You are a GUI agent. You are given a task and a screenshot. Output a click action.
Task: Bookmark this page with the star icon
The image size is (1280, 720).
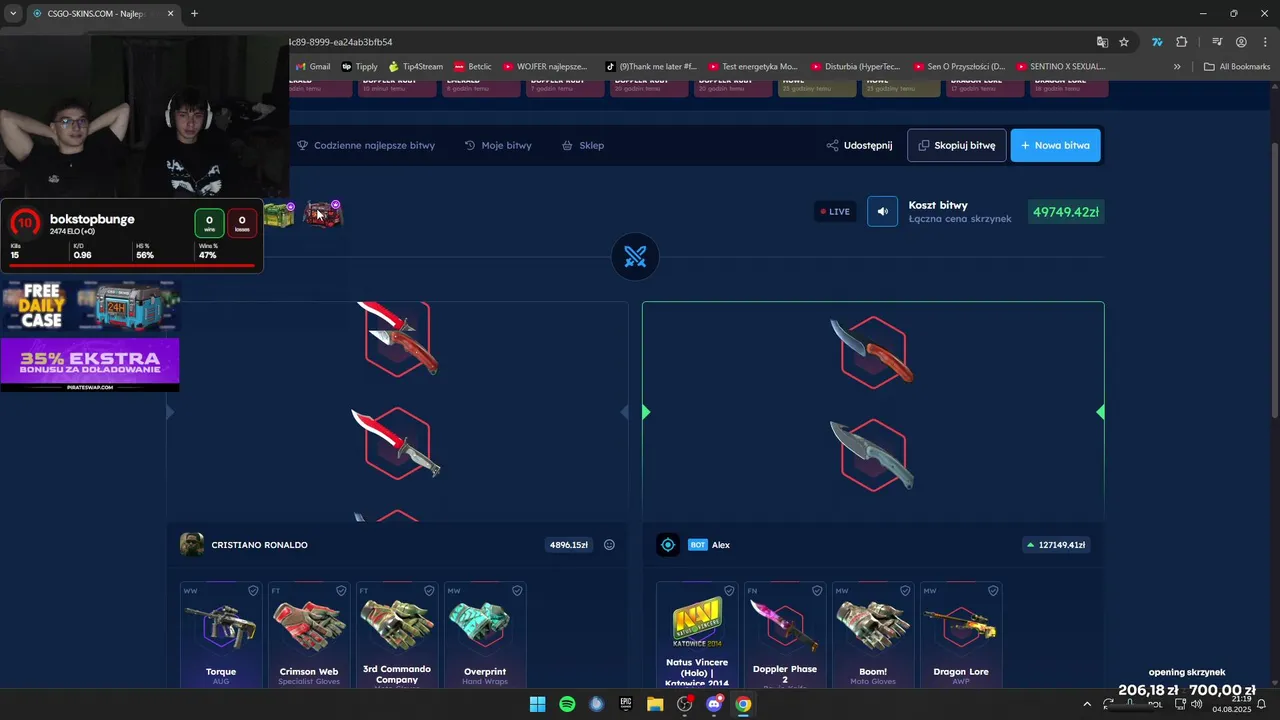click(x=1124, y=42)
